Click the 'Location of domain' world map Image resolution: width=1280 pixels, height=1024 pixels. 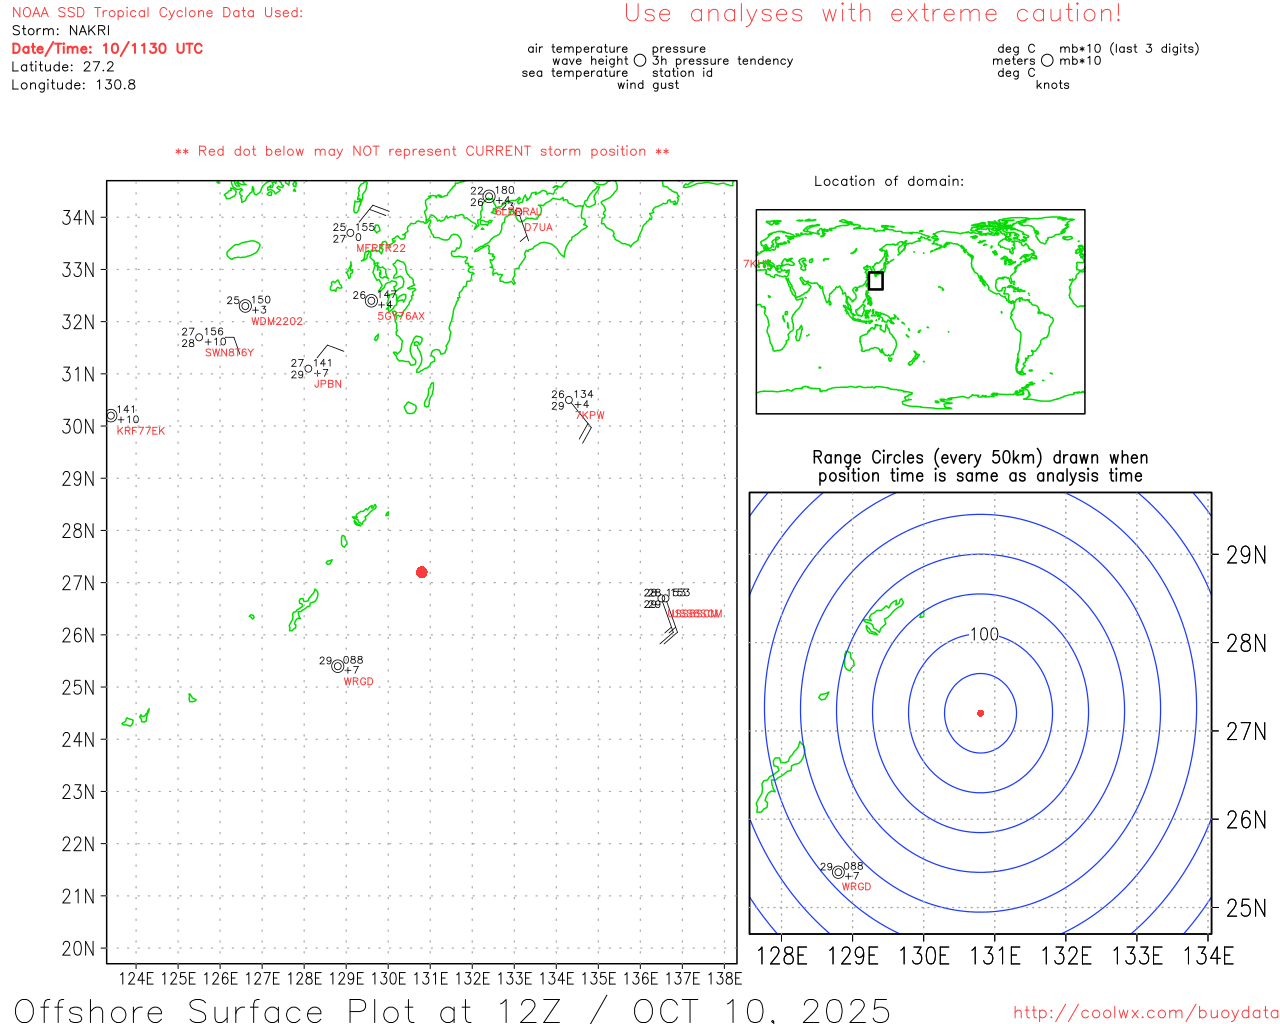coord(920,311)
